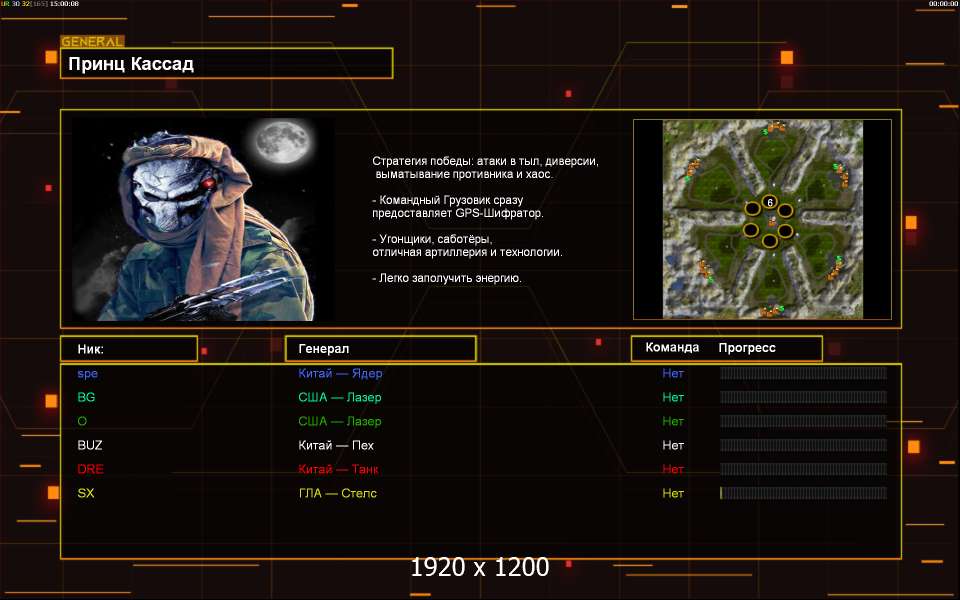Image resolution: width=960 pixels, height=600 pixels.
Task: Select player nickname "spe"
Action: (x=88, y=373)
